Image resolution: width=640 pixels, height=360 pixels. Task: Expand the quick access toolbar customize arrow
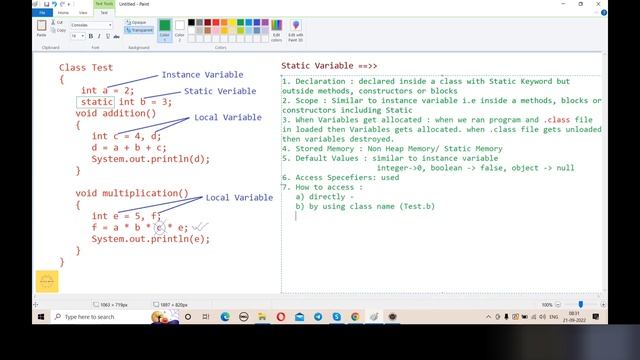pos(69,4)
